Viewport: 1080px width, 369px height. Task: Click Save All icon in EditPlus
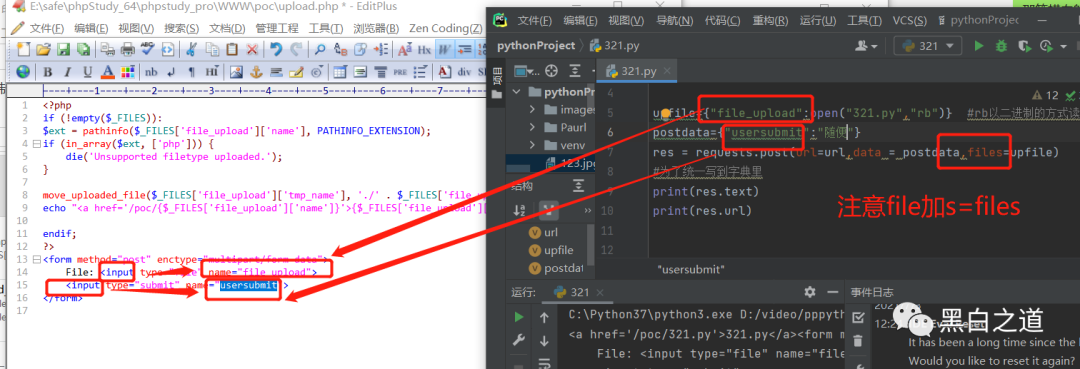pyautogui.click(x=83, y=49)
